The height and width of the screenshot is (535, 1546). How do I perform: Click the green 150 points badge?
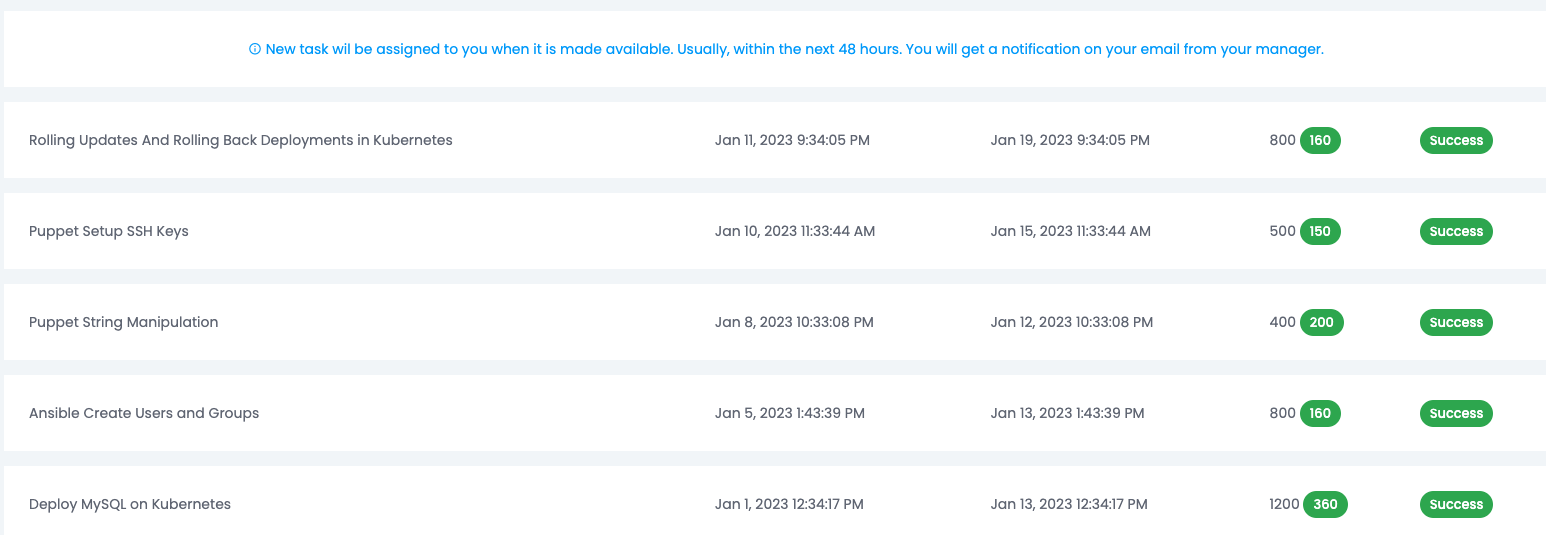pos(1320,231)
